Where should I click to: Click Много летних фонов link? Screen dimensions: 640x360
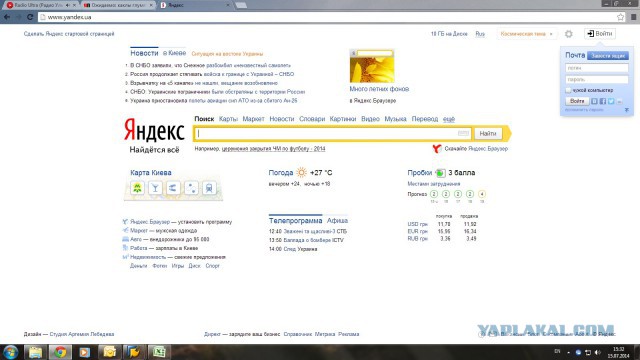(x=379, y=89)
